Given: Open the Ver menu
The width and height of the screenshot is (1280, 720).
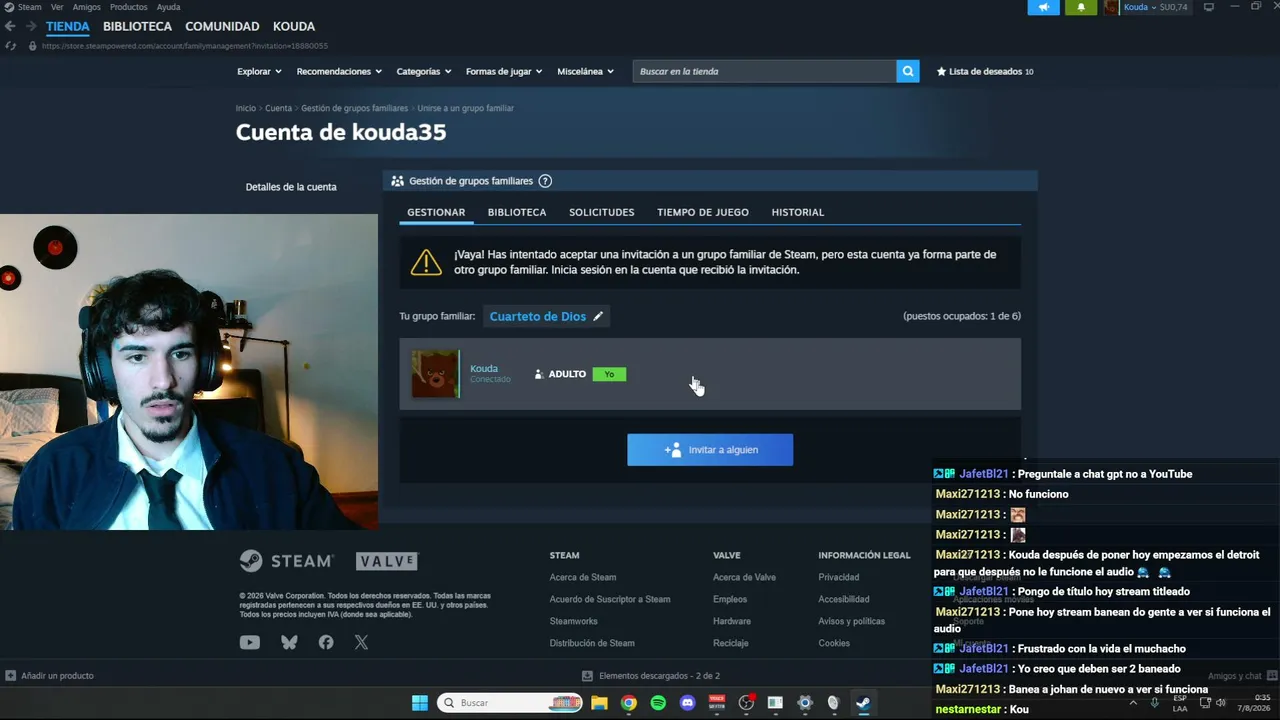Looking at the screenshot, I should point(57,7).
